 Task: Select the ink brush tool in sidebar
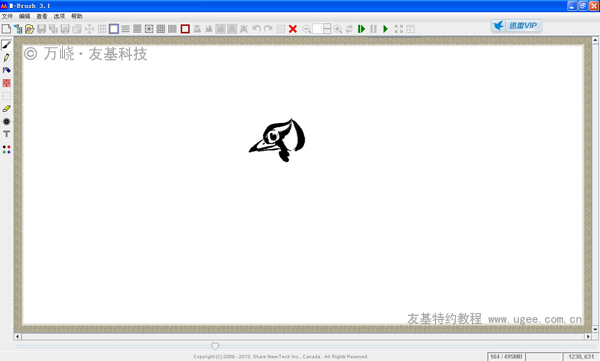pyautogui.click(x=7, y=45)
